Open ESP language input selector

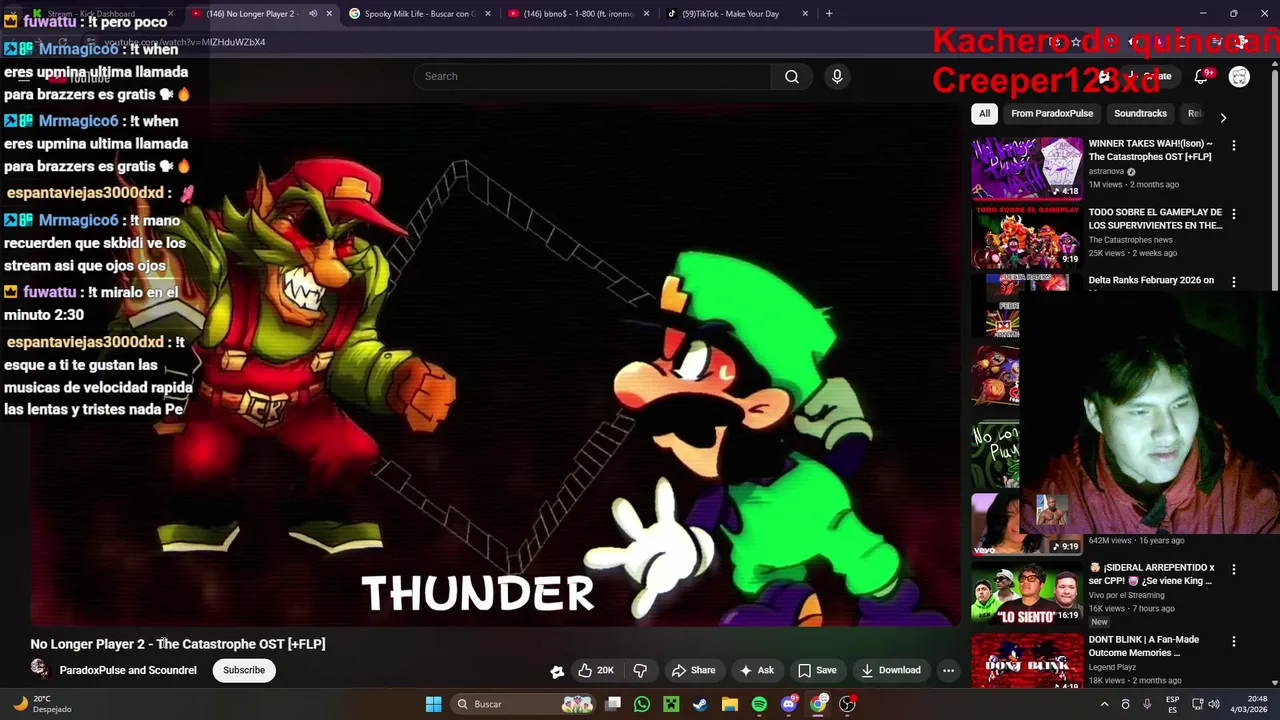(1172, 704)
